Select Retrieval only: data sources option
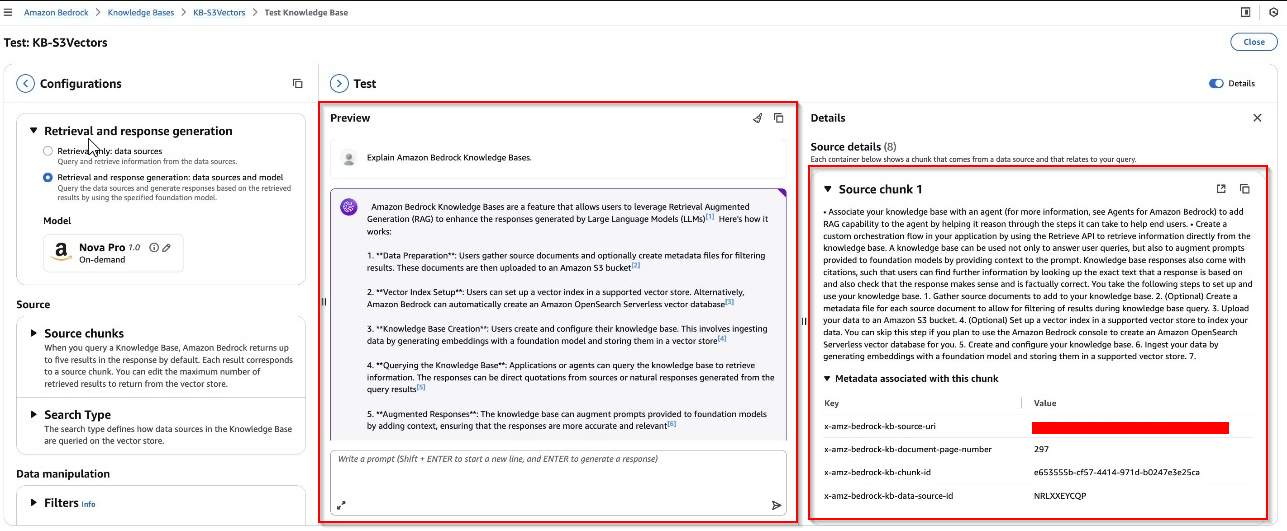The image size is (1287, 531). 47,151
